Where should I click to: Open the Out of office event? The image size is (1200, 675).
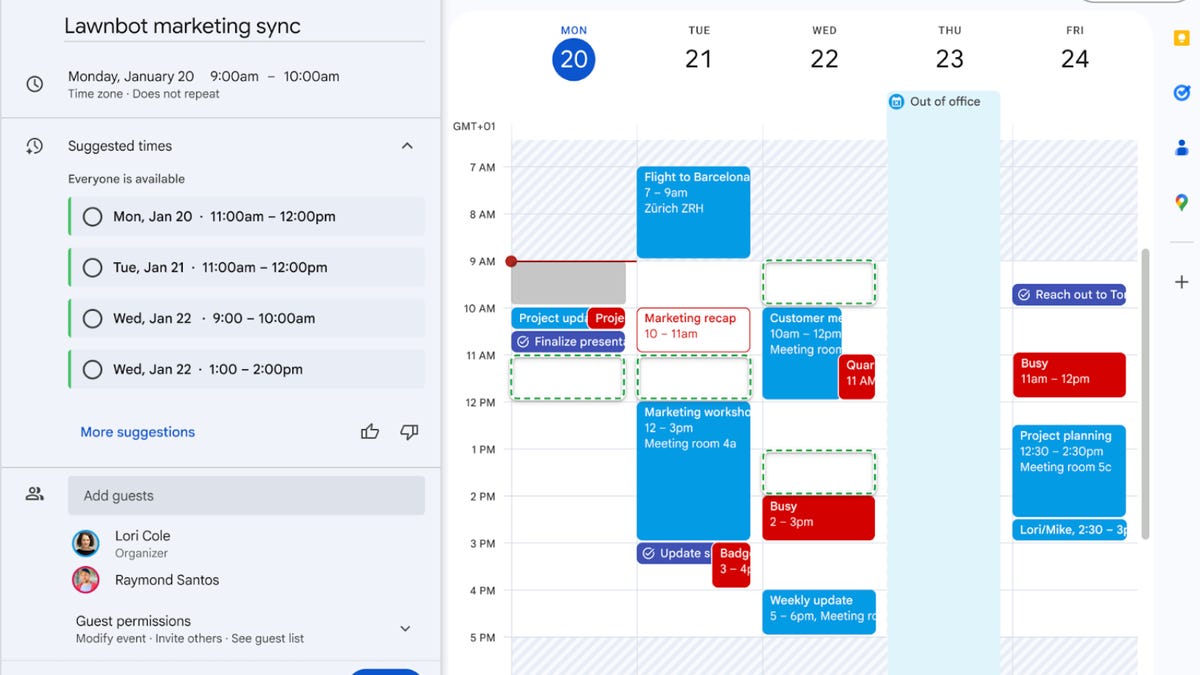[941, 101]
